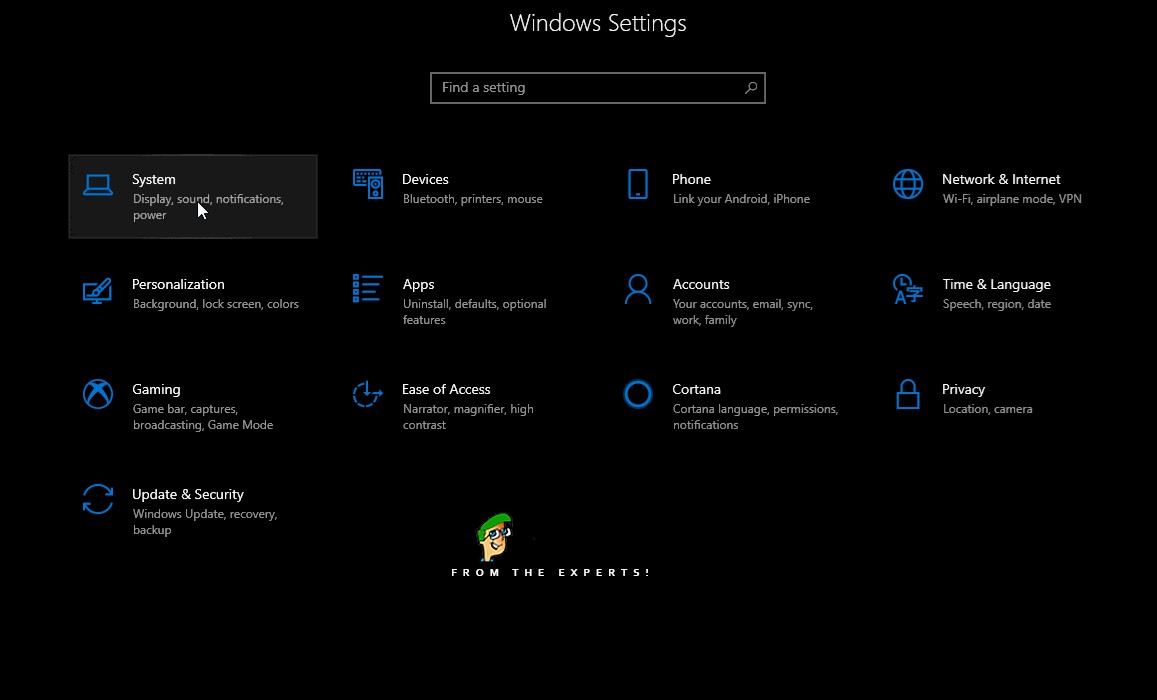Click 'Location, camera' description
Image resolution: width=1157 pixels, height=700 pixels.
pyautogui.click(x=987, y=409)
